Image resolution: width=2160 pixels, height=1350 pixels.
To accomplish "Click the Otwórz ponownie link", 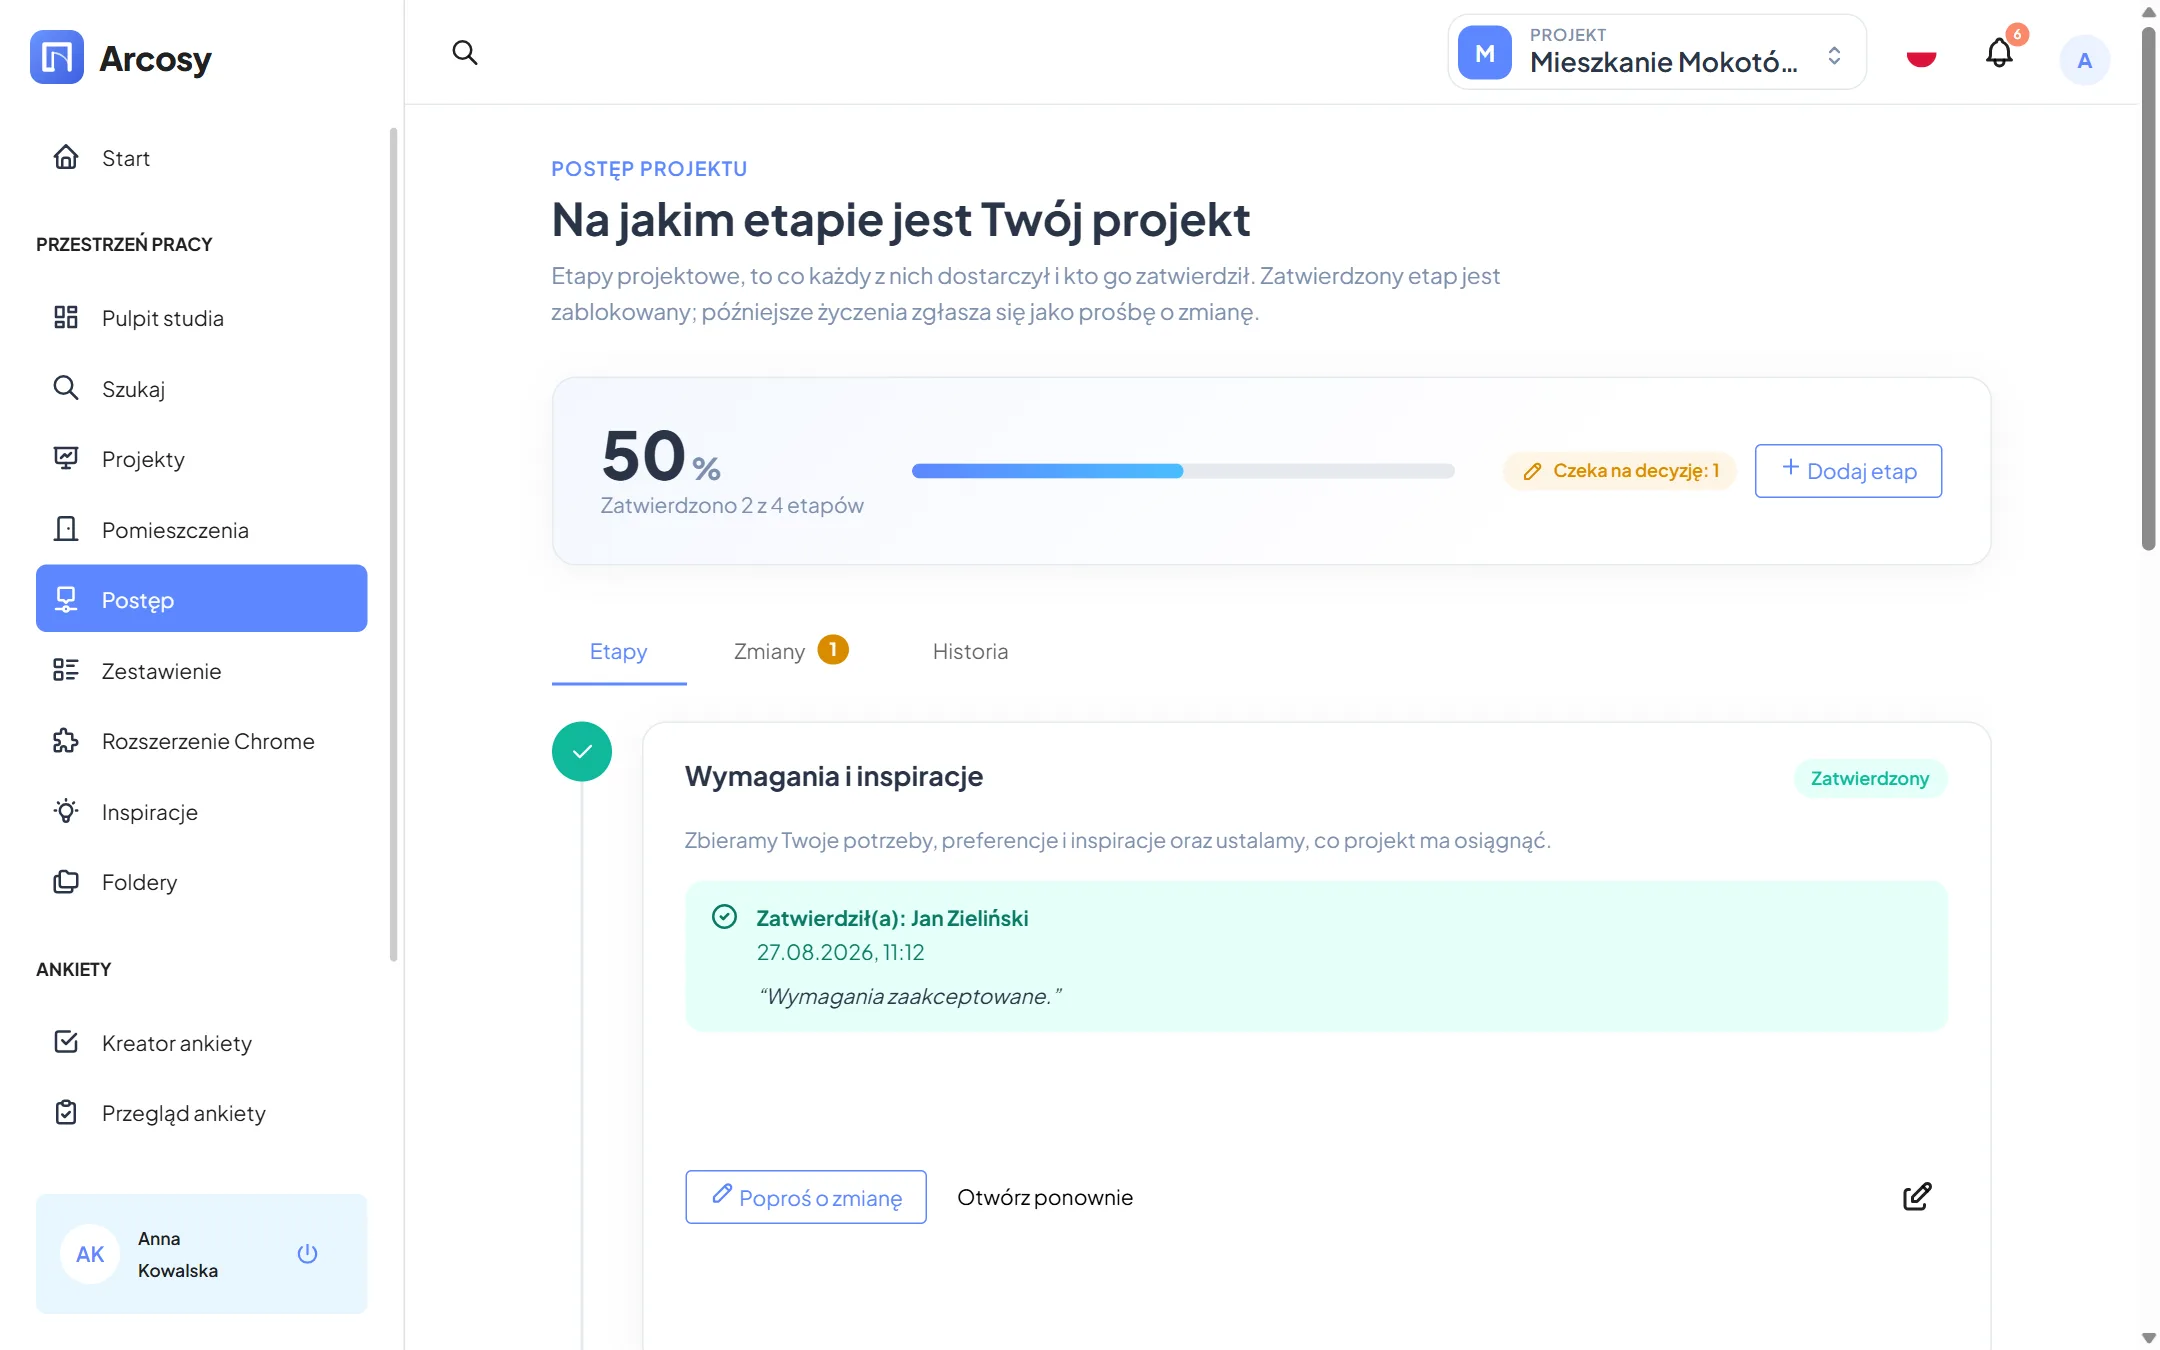I will click(x=1045, y=1197).
